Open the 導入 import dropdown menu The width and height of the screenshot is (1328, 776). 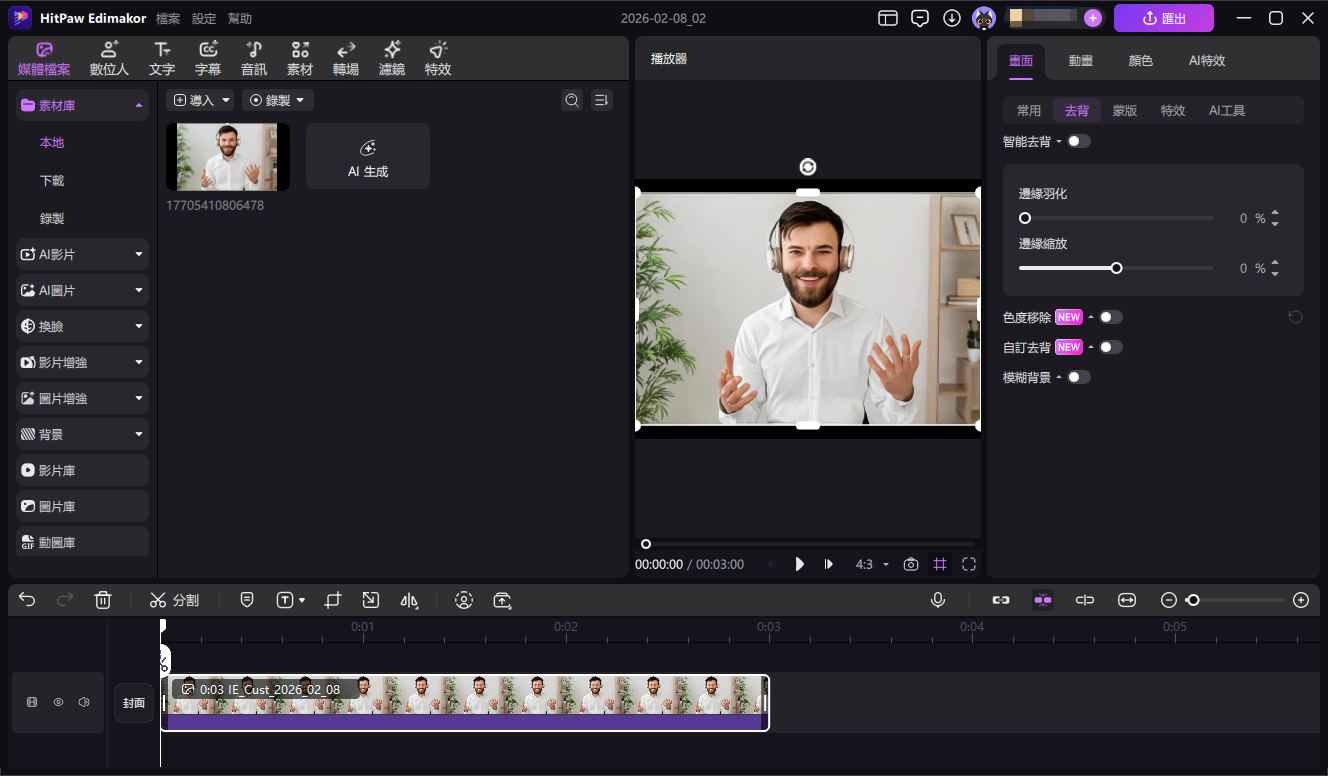tap(201, 99)
